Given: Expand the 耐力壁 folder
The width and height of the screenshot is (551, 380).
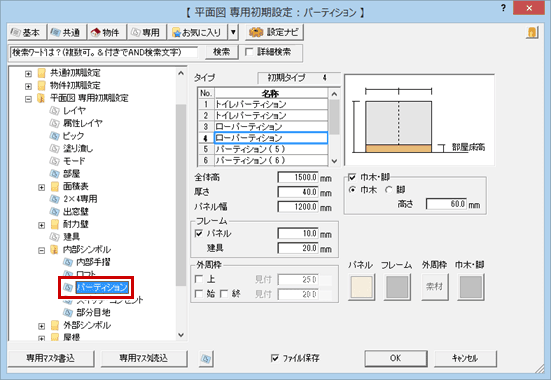Looking at the screenshot, I should click(x=41, y=225).
